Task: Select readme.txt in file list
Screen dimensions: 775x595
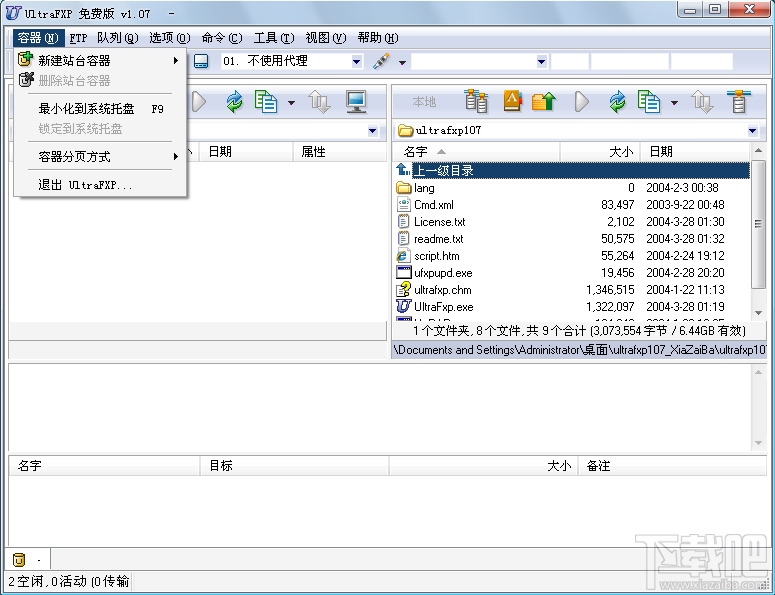Action: click(572, 239)
